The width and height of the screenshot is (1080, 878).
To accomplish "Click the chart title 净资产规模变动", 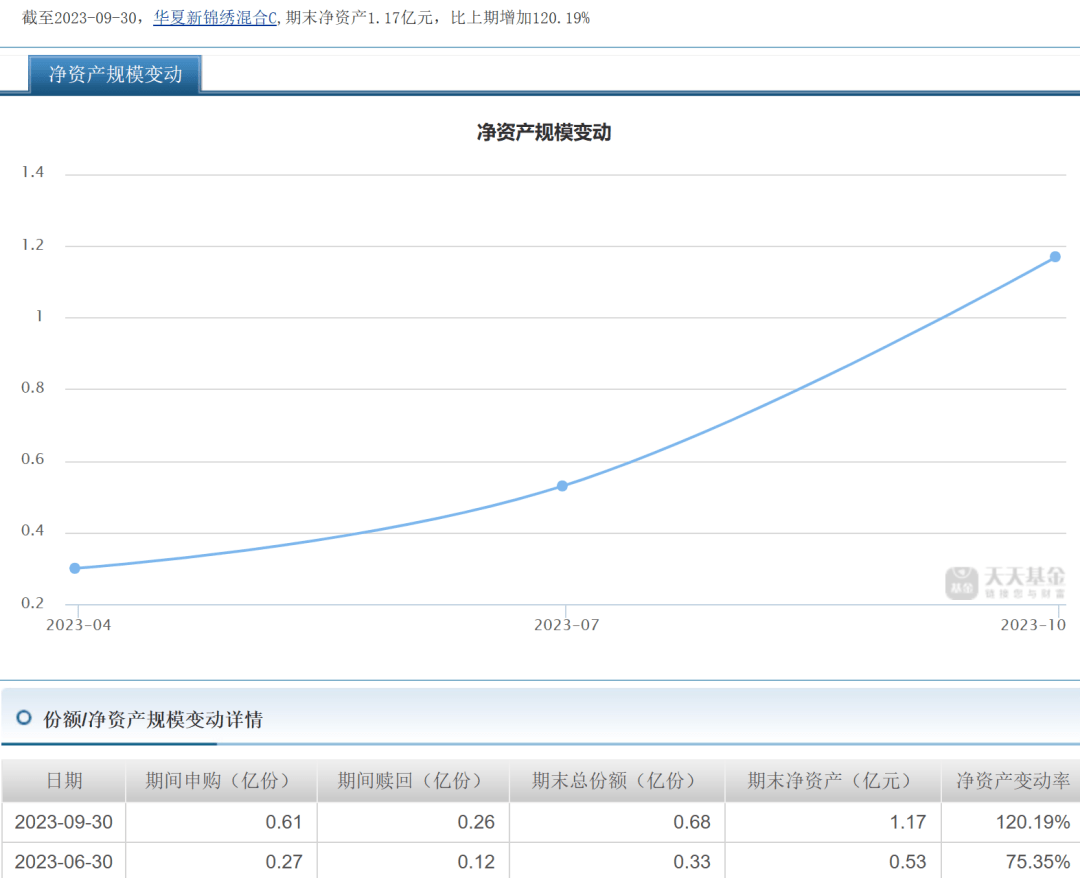I will point(543,132).
